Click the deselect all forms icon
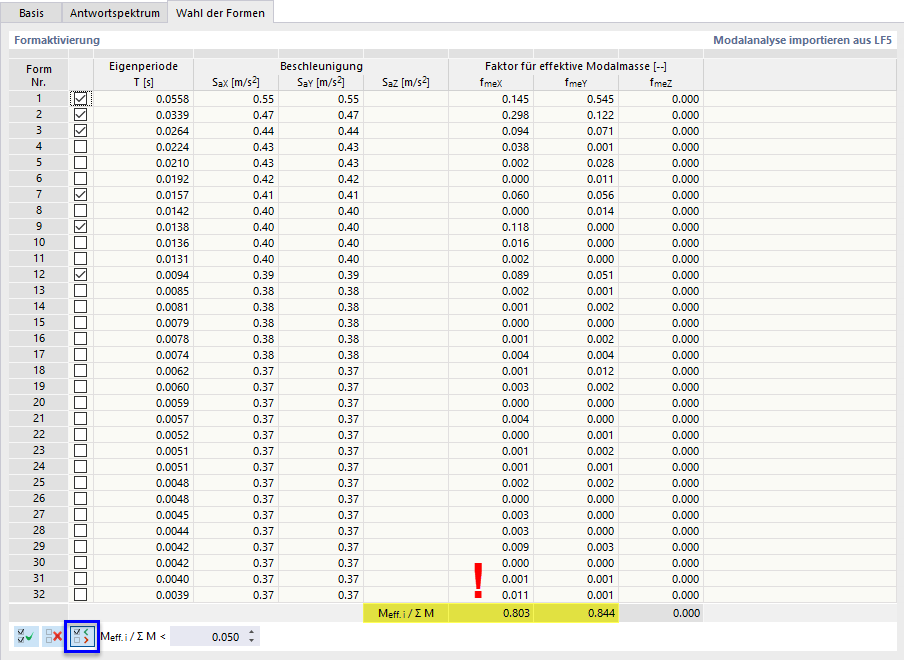Image resolution: width=904 pixels, height=660 pixels. pyautogui.click(x=54, y=636)
